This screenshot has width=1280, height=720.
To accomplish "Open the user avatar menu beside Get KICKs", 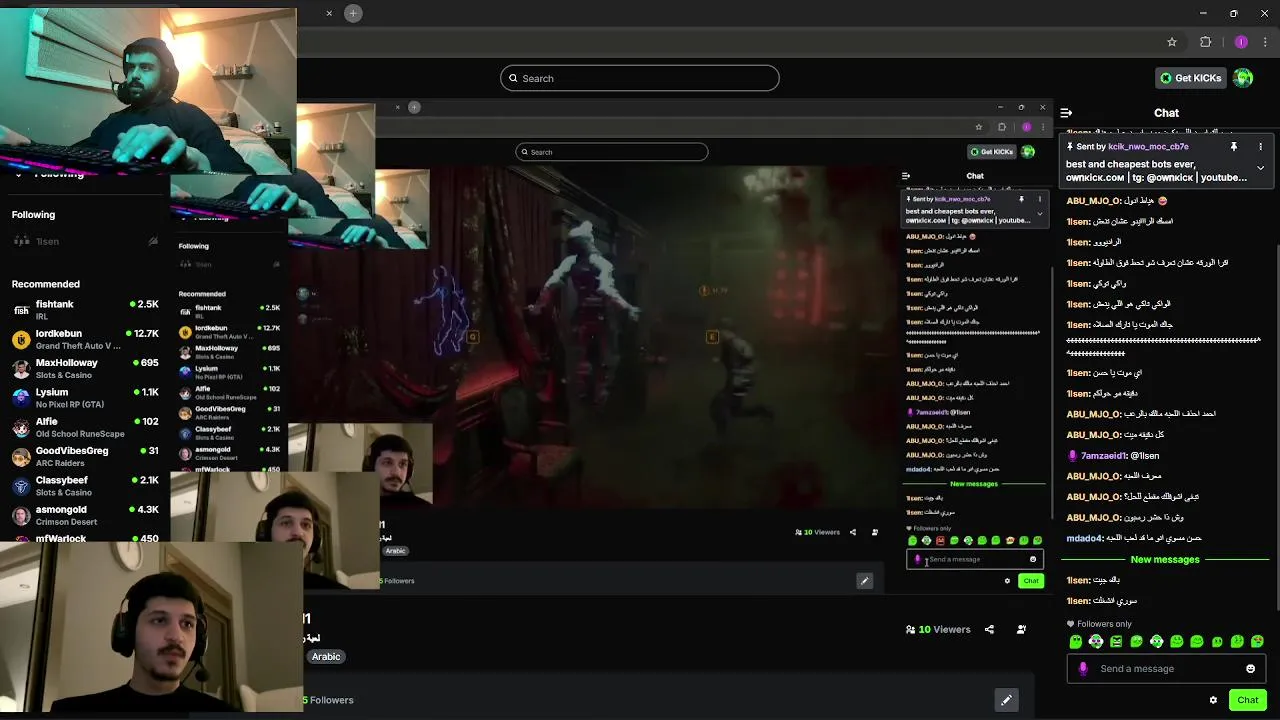I will tap(1243, 78).
